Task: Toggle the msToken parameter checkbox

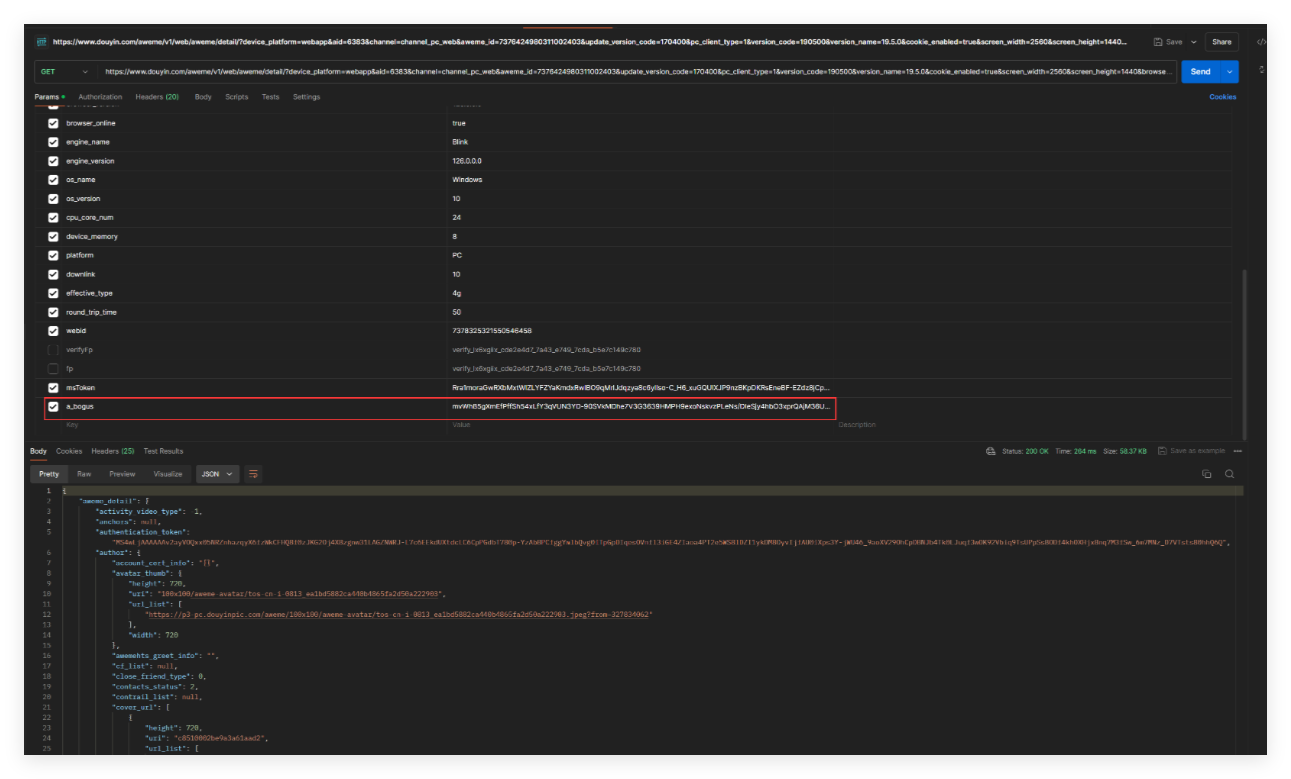Action: (54, 388)
